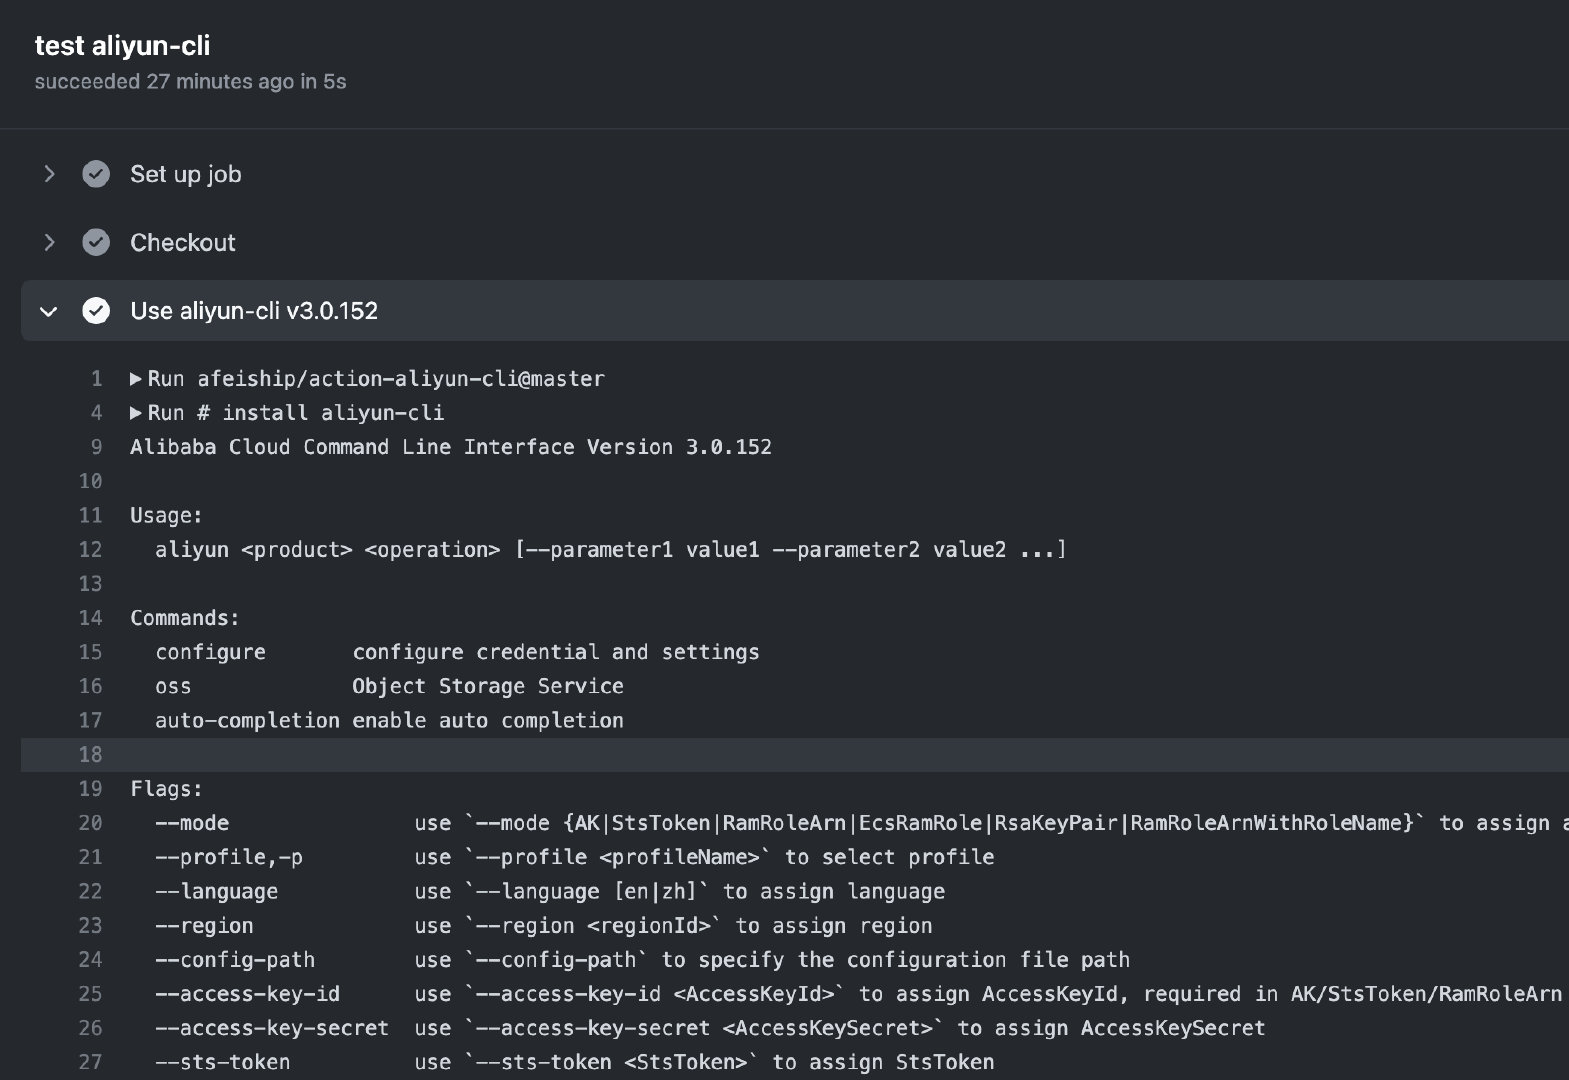
Task: Expand the Run afeiship/action-aliyun-cli@master triangle
Action: point(136,379)
